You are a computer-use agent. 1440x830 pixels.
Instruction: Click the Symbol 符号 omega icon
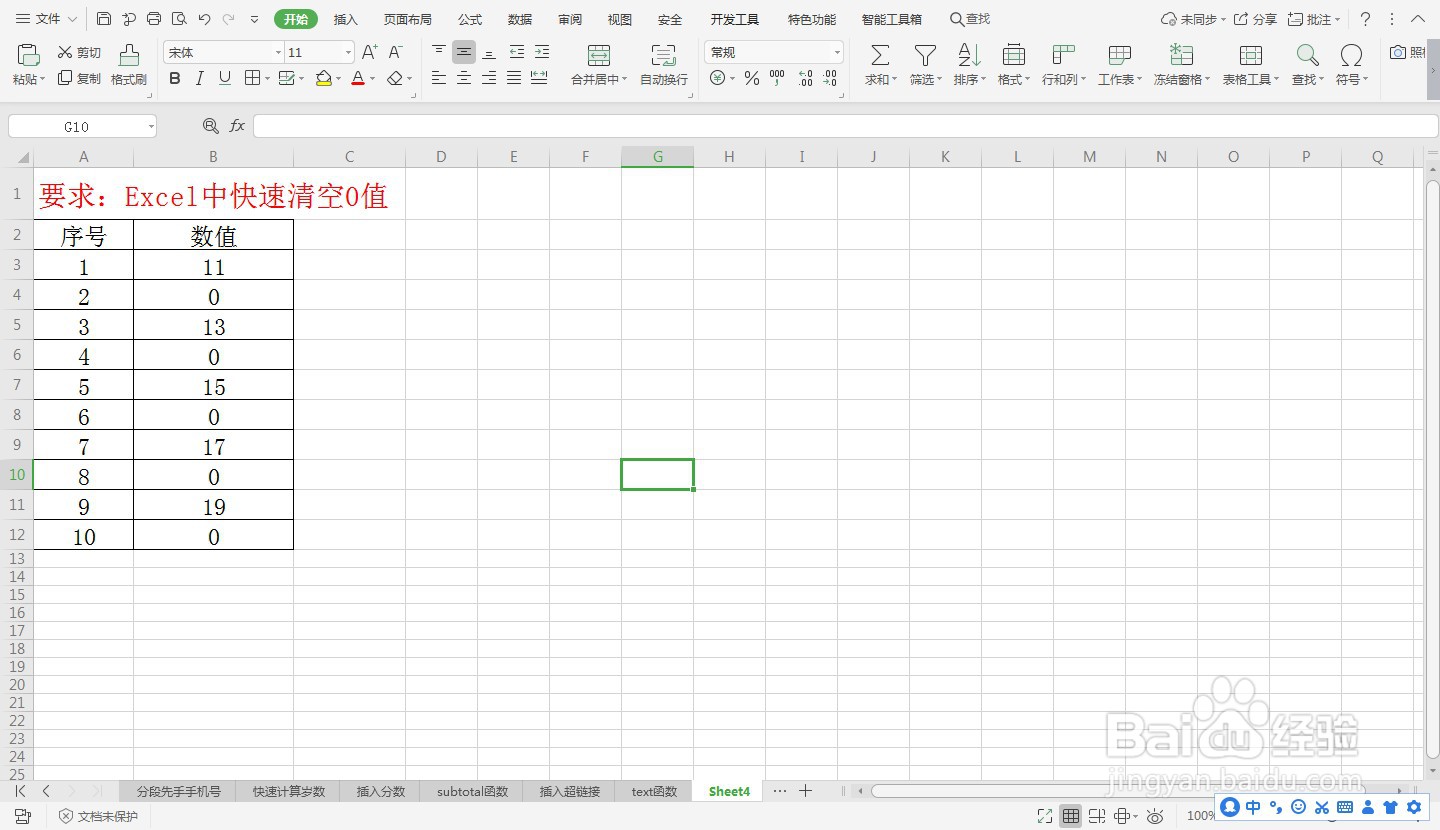pyautogui.click(x=1351, y=55)
